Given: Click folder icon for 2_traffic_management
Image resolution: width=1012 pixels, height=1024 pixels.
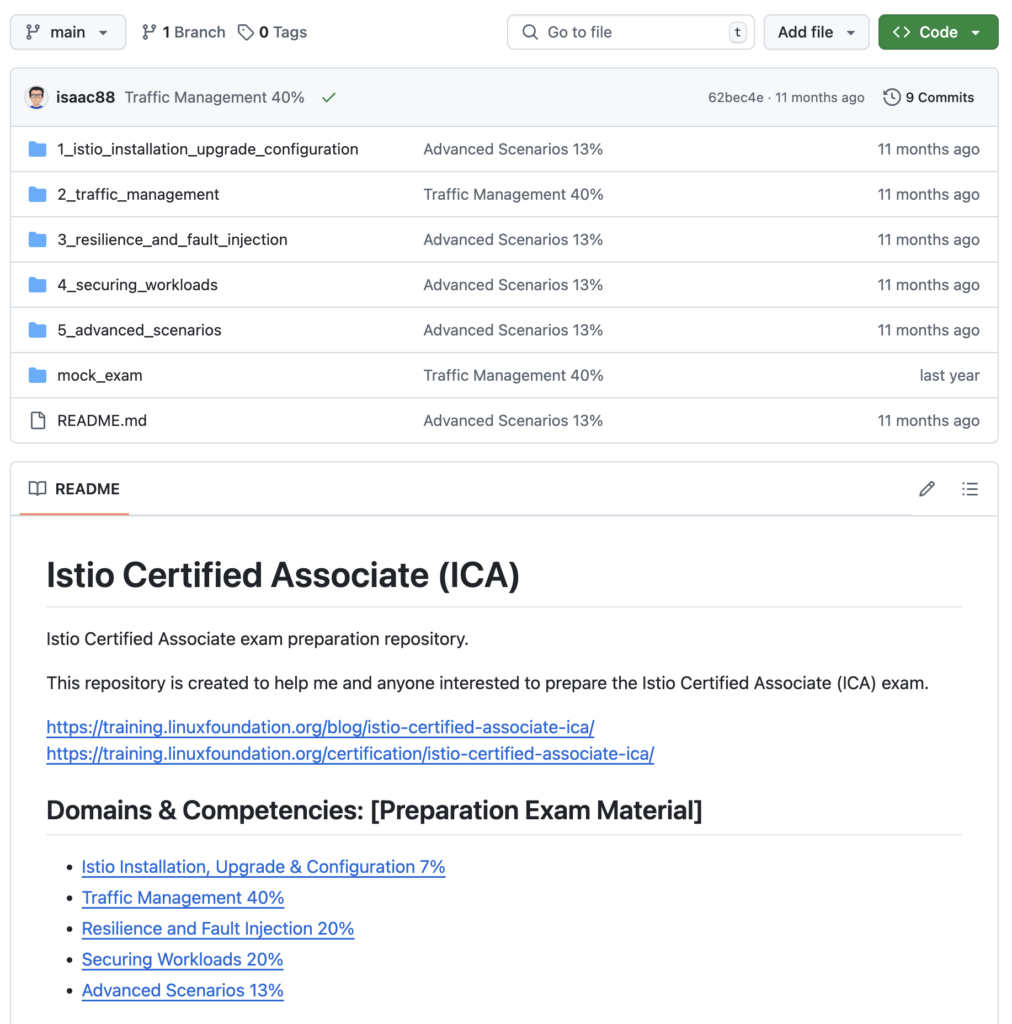Looking at the screenshot, I should pos(38,195).
